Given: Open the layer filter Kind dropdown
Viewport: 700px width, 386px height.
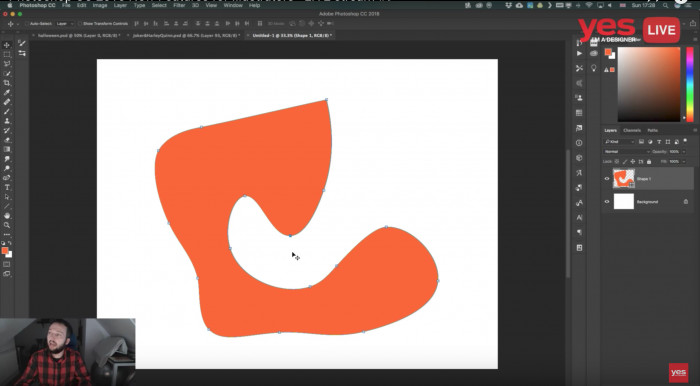Looking at the screenshot, I should point(620,141).
